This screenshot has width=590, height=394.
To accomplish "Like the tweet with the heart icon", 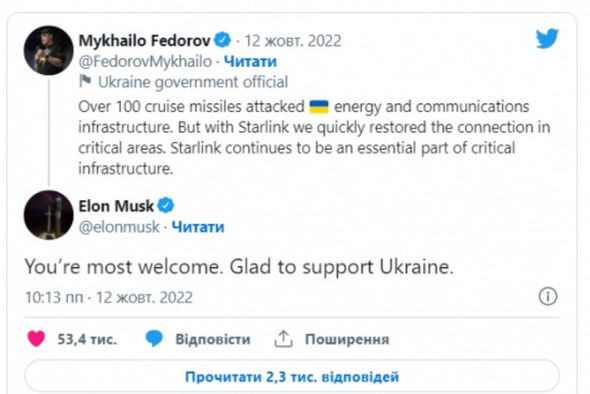I will pos(36,339).
